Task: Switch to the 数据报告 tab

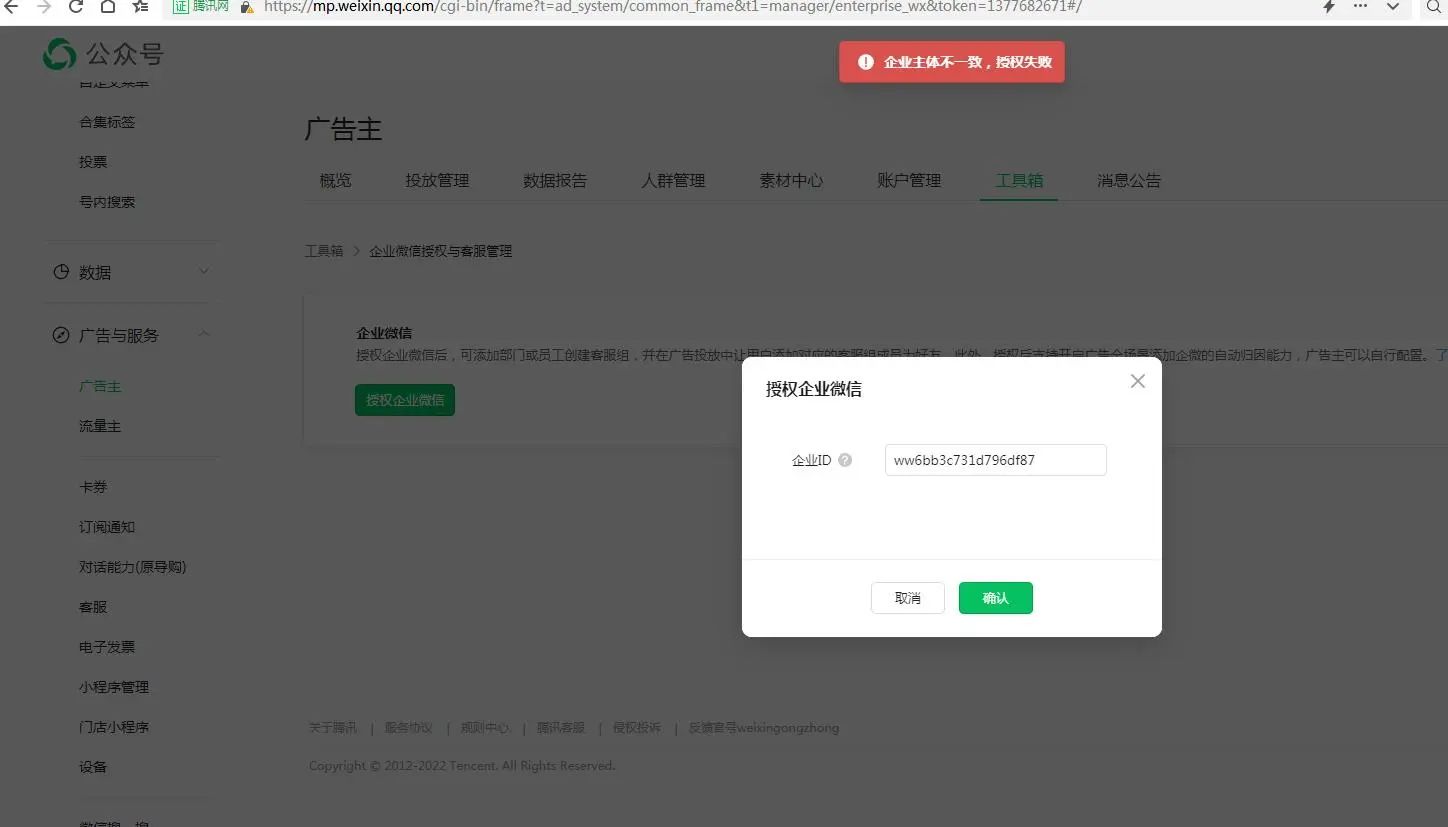Action: [555, 181]
